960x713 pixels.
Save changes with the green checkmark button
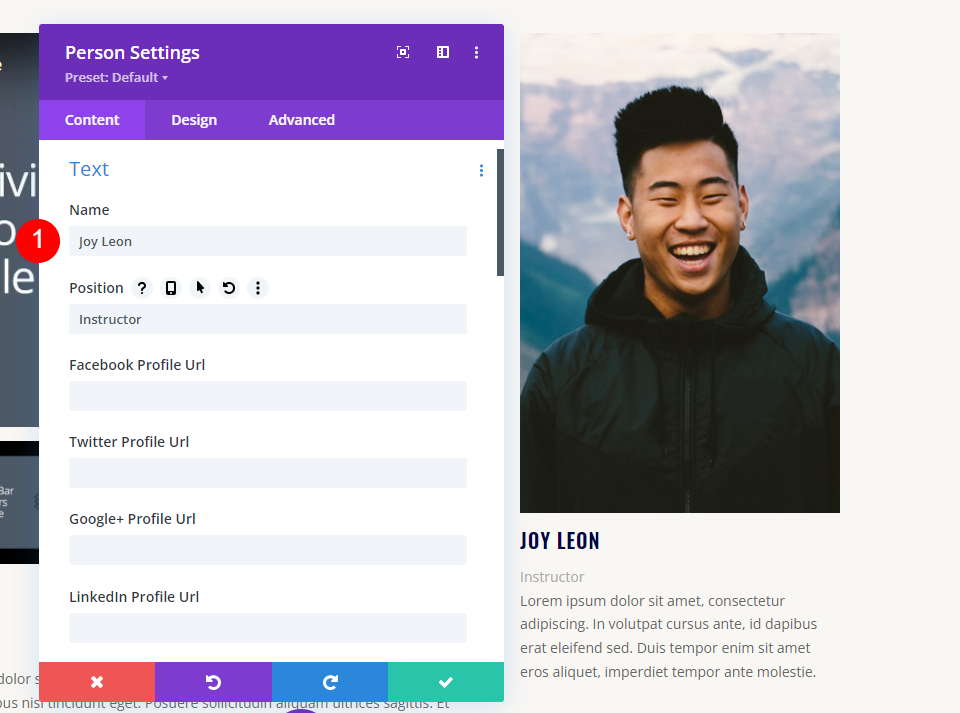click(x=446, y=682)
